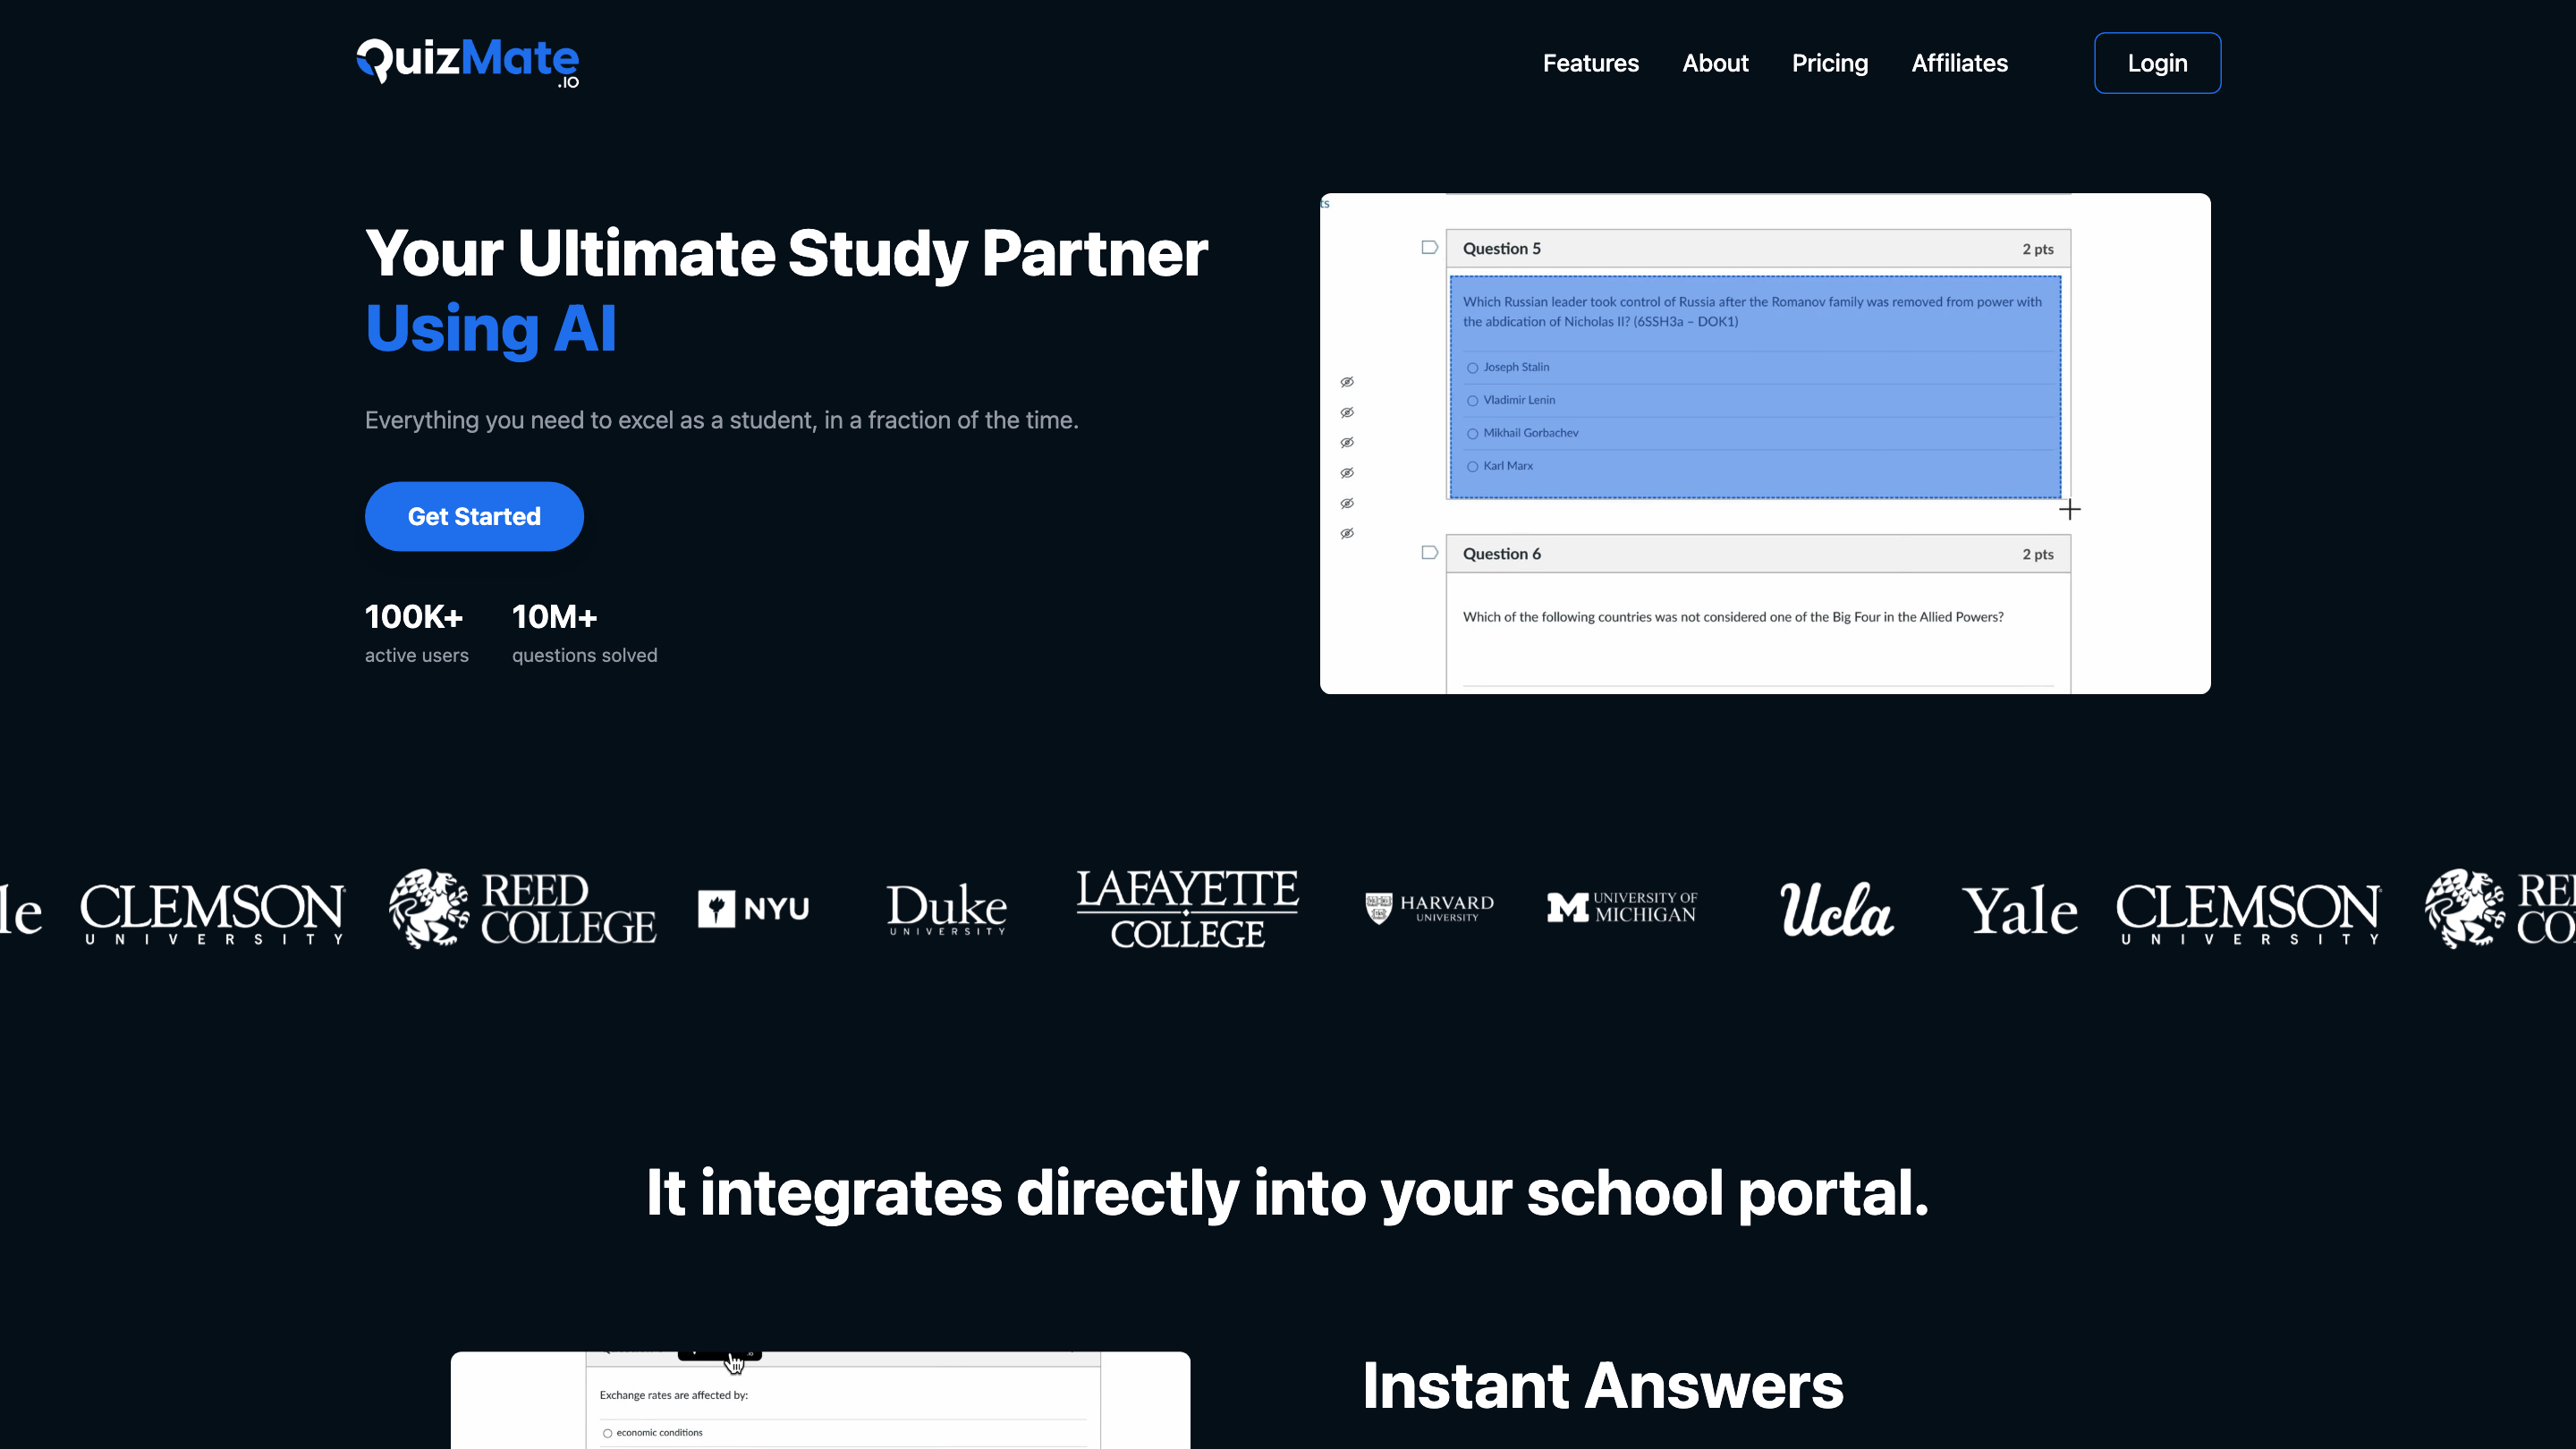Select the Joseph Stalin radio option

(x=1472, y=368)
